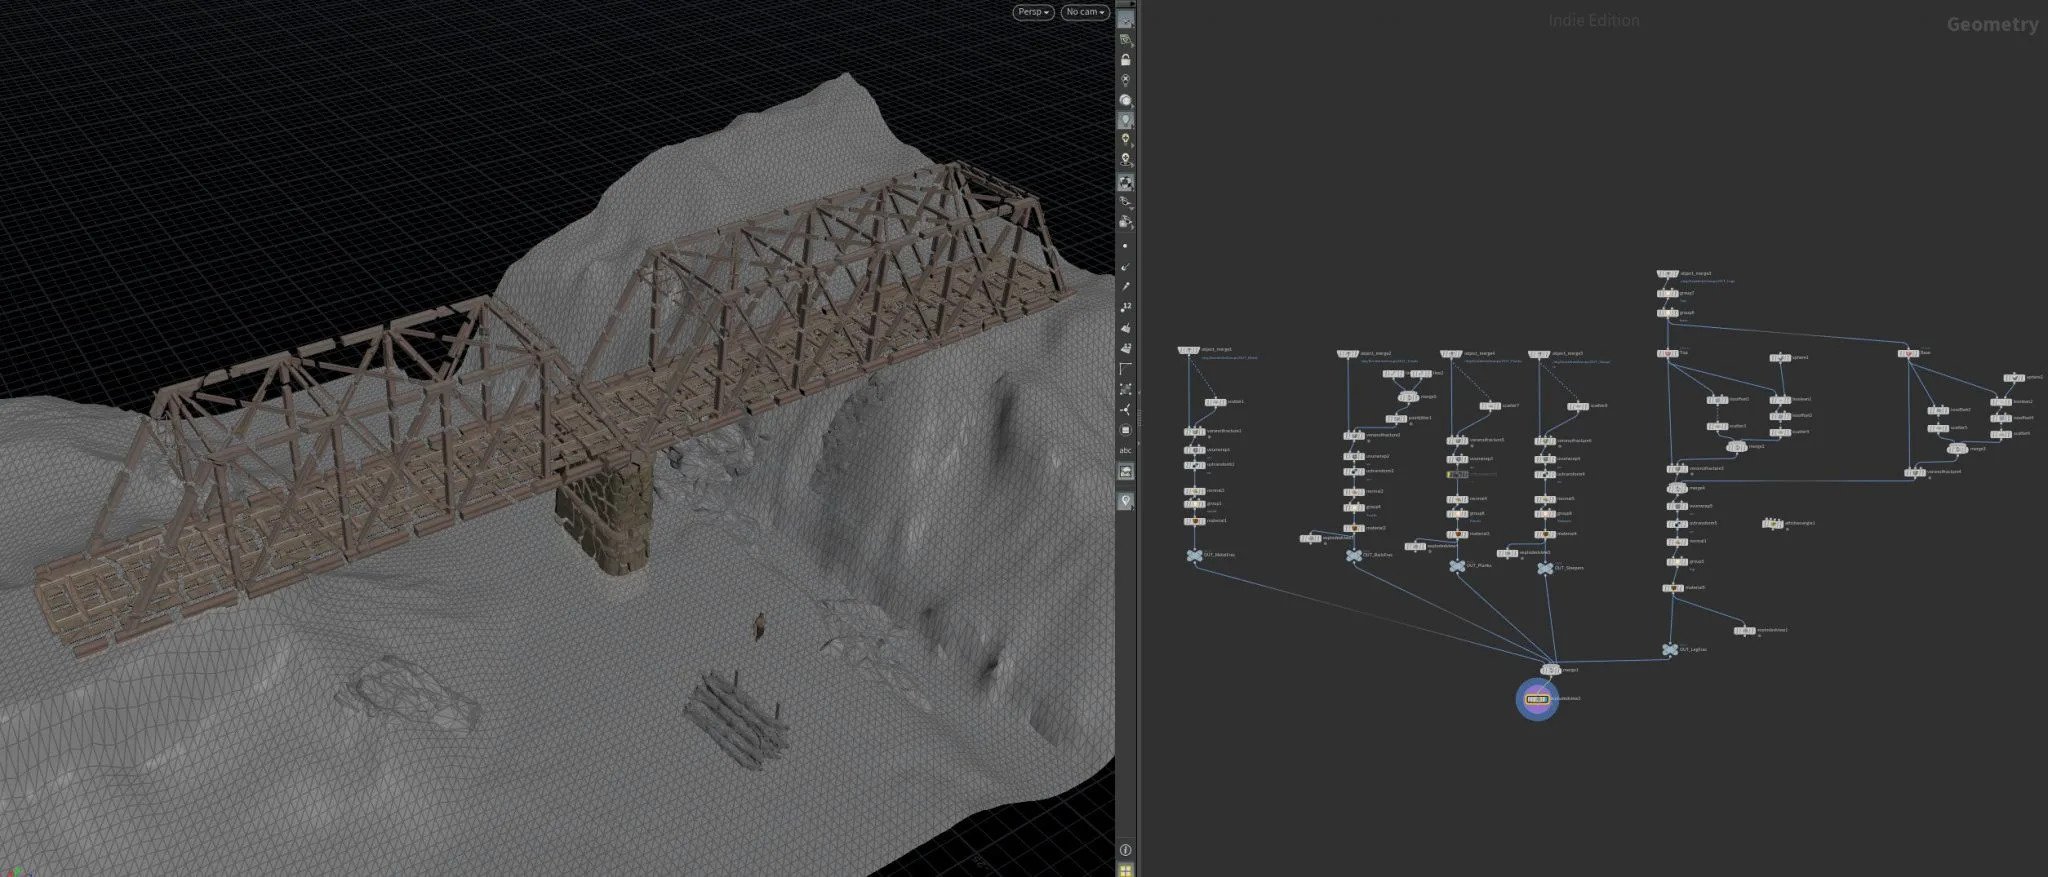Select the OUT_Sleepers null node icon

coord(1545,568)
